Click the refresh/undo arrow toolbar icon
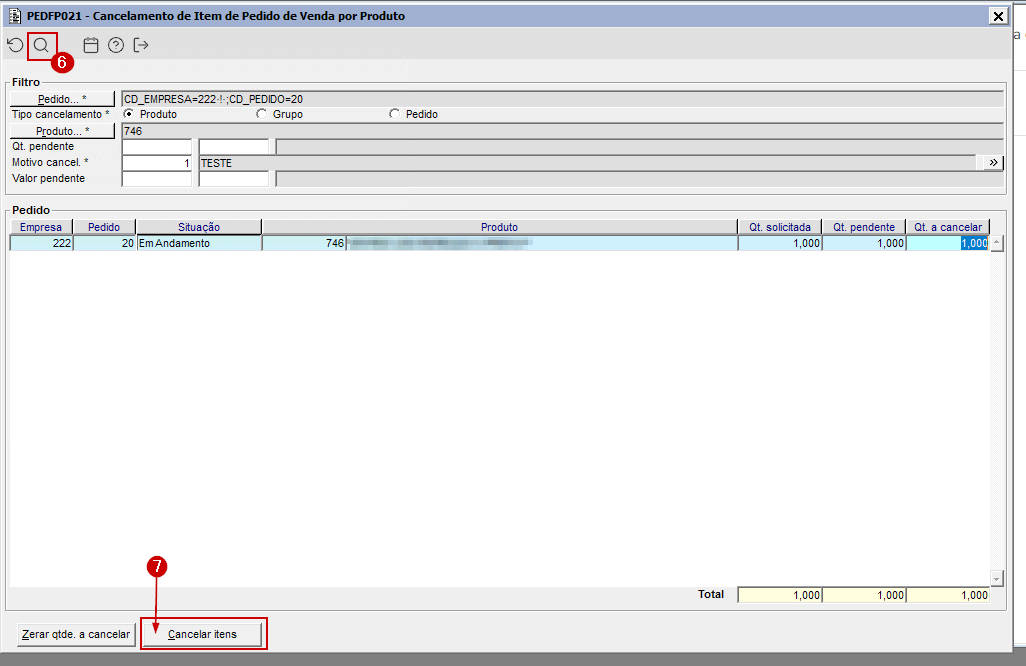 [15, 45]
